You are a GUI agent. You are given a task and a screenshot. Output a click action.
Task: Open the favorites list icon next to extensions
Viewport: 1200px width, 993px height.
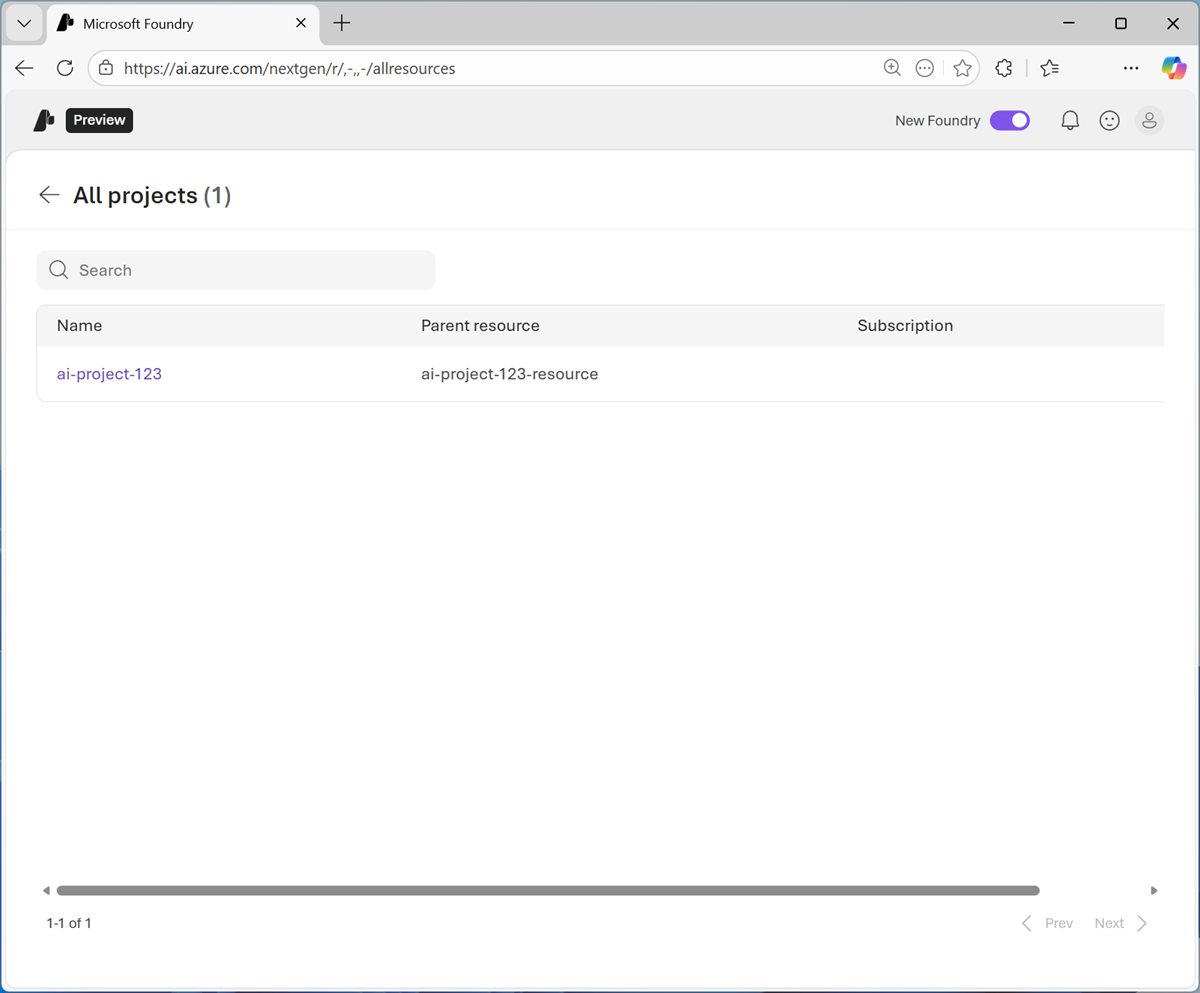[x=1049, y=68]
